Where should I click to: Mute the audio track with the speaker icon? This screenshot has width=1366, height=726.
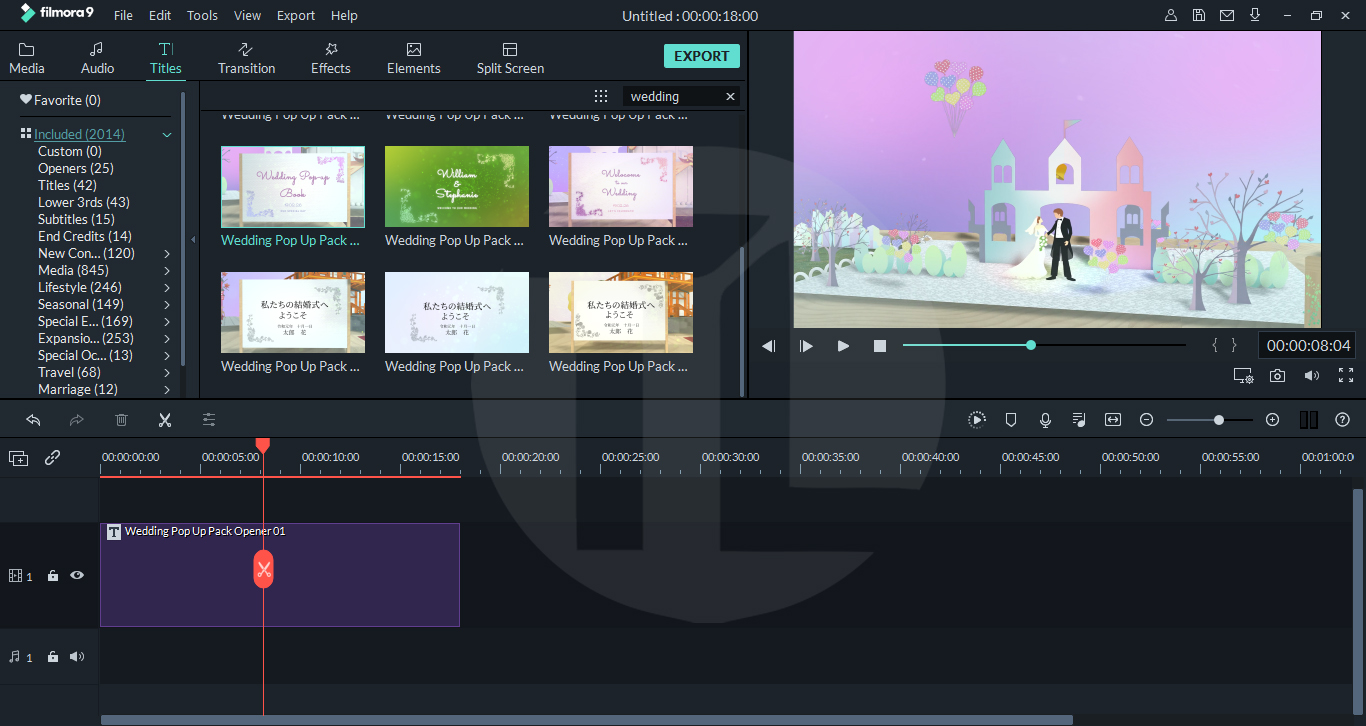coord(77,657)
